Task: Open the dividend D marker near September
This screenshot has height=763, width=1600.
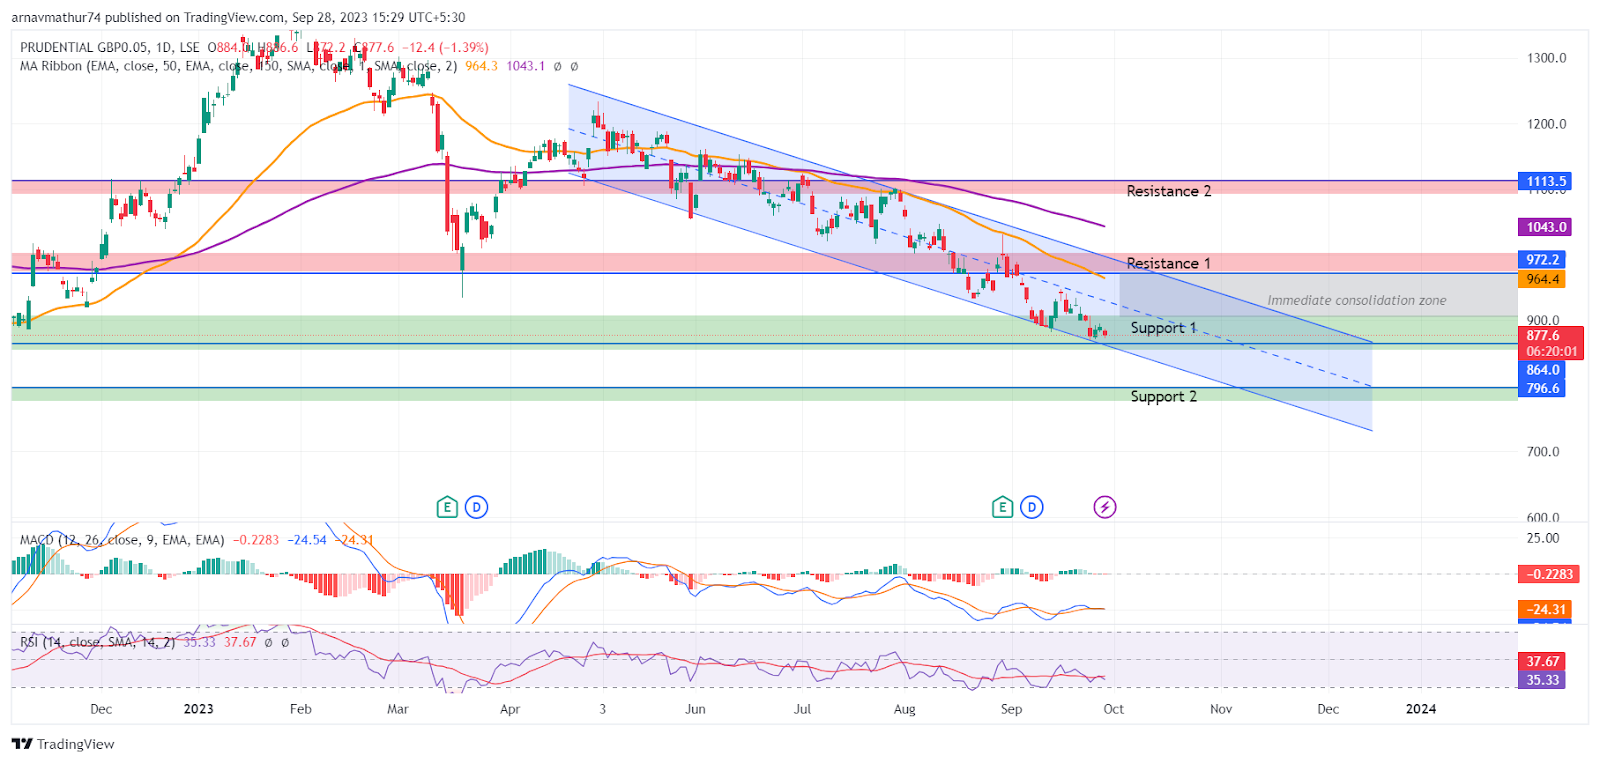Action: tap(1032, 507)
